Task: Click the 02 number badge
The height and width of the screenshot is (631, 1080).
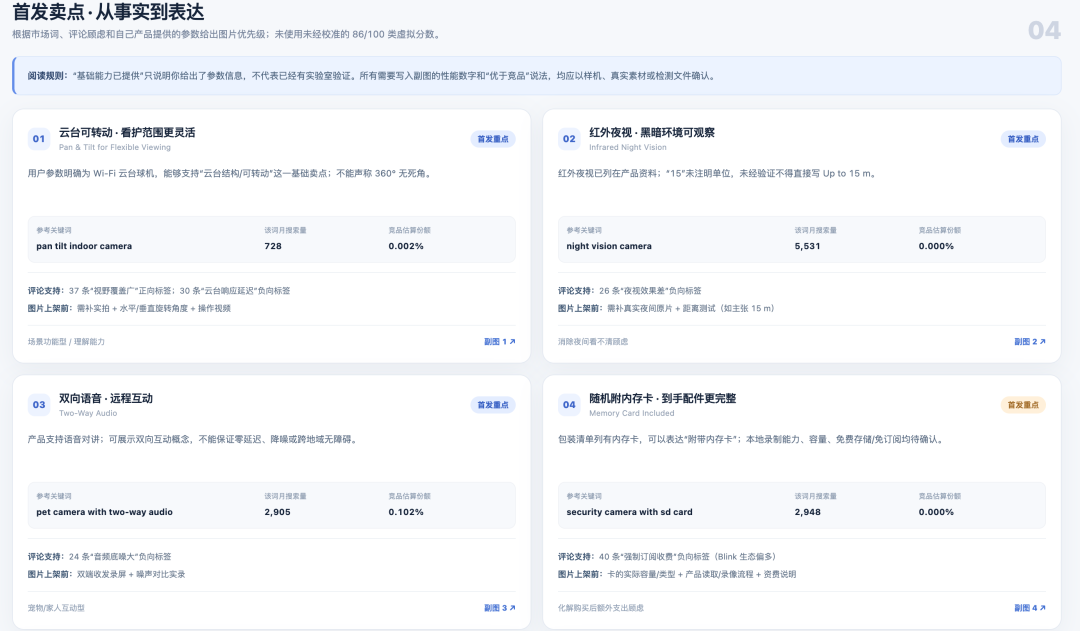Action: tap(569, 138)
